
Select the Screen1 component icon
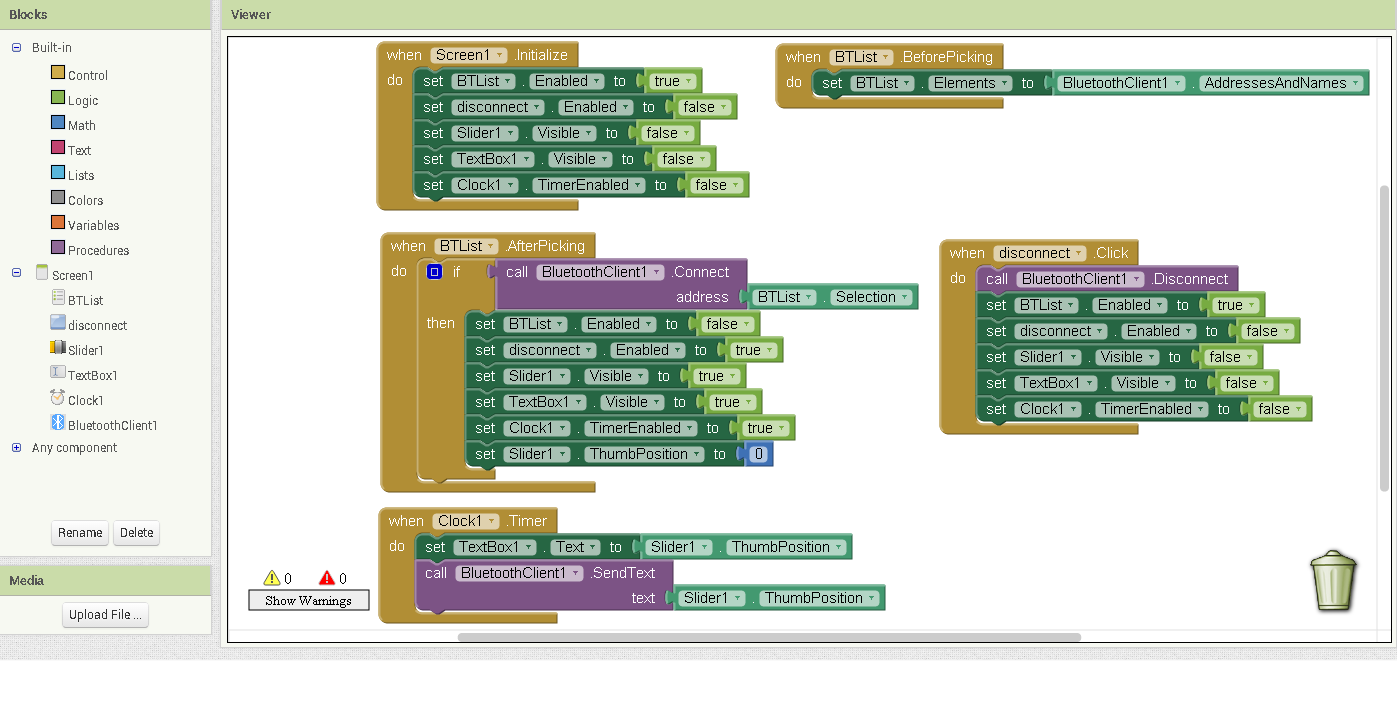[42, 273]
